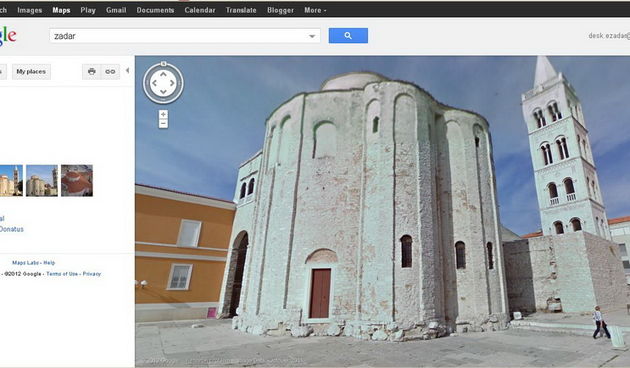
Task: Open Calendar in top bar
Action: (x=200, y=10)
